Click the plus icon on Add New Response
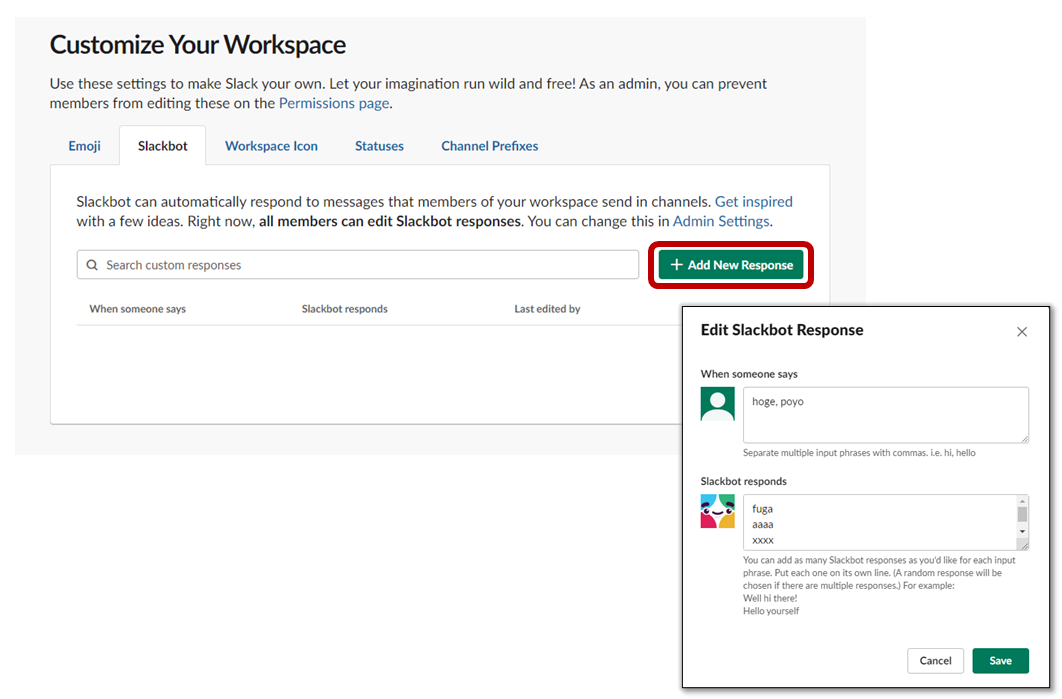 [x=676, y=264]
